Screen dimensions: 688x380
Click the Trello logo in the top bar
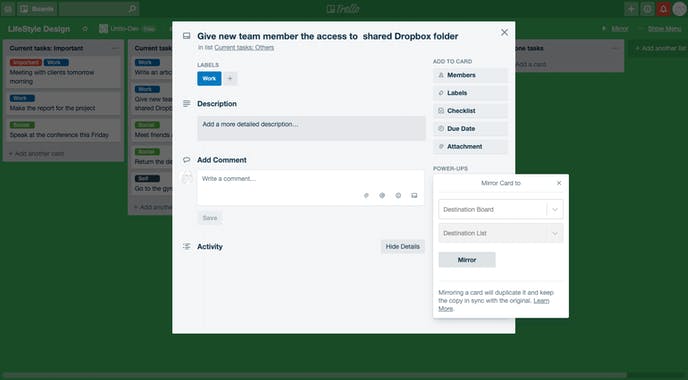click(344, 9)
